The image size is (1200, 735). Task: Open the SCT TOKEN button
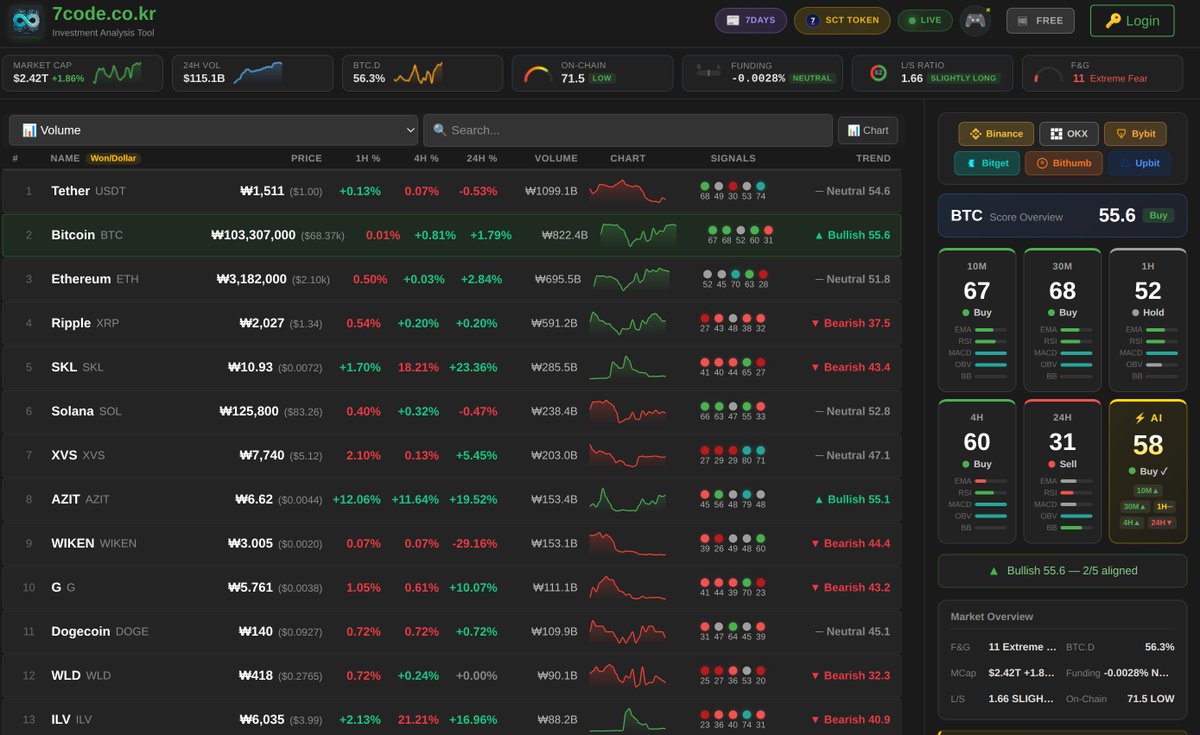point(842,20)
